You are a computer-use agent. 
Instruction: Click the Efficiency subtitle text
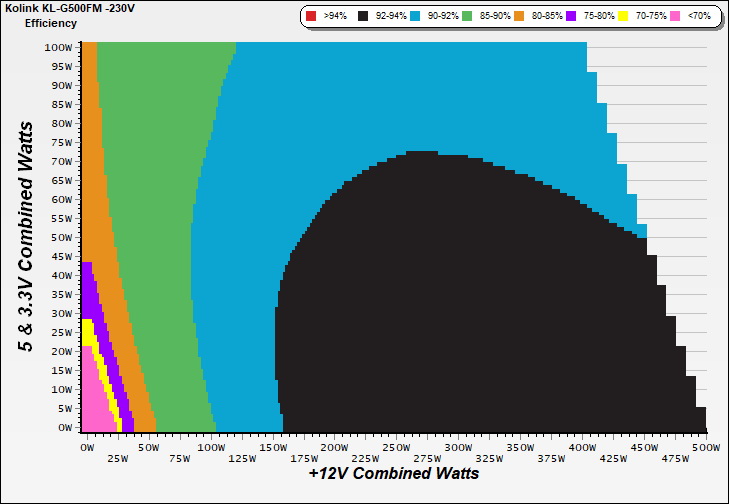[52, 23]
